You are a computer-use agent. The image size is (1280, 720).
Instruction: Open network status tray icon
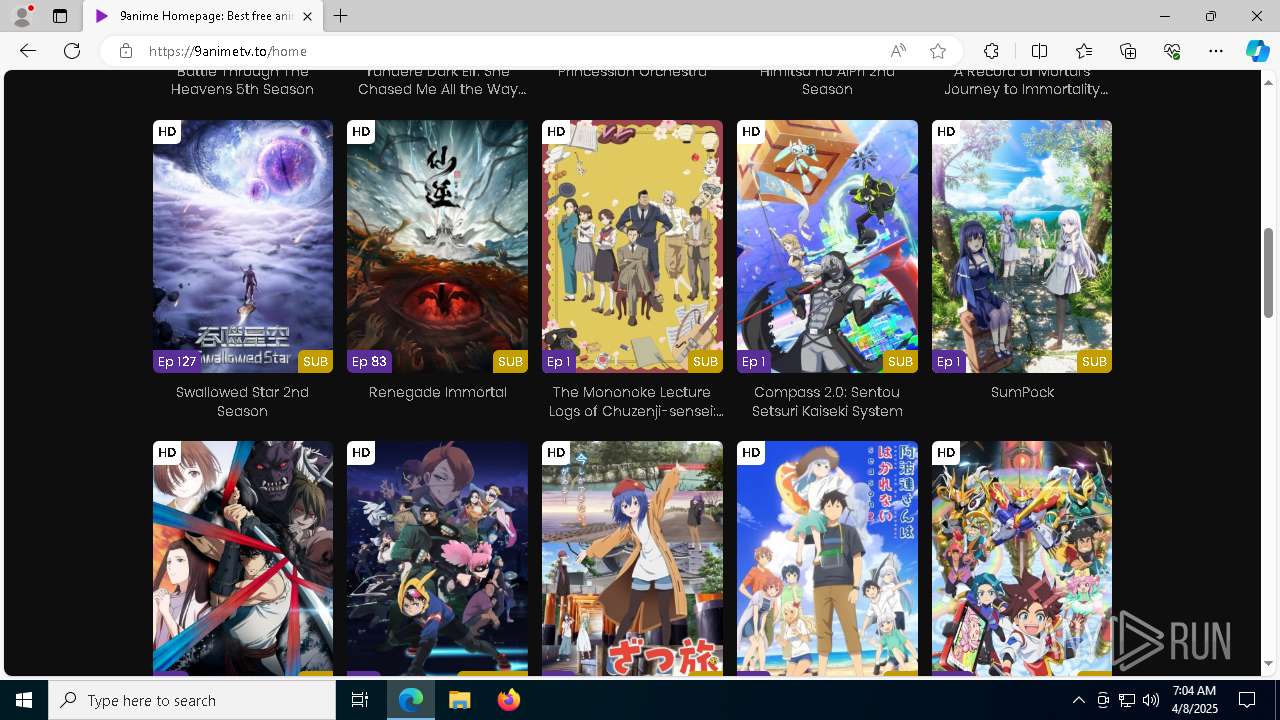[x=1127, y=700]
